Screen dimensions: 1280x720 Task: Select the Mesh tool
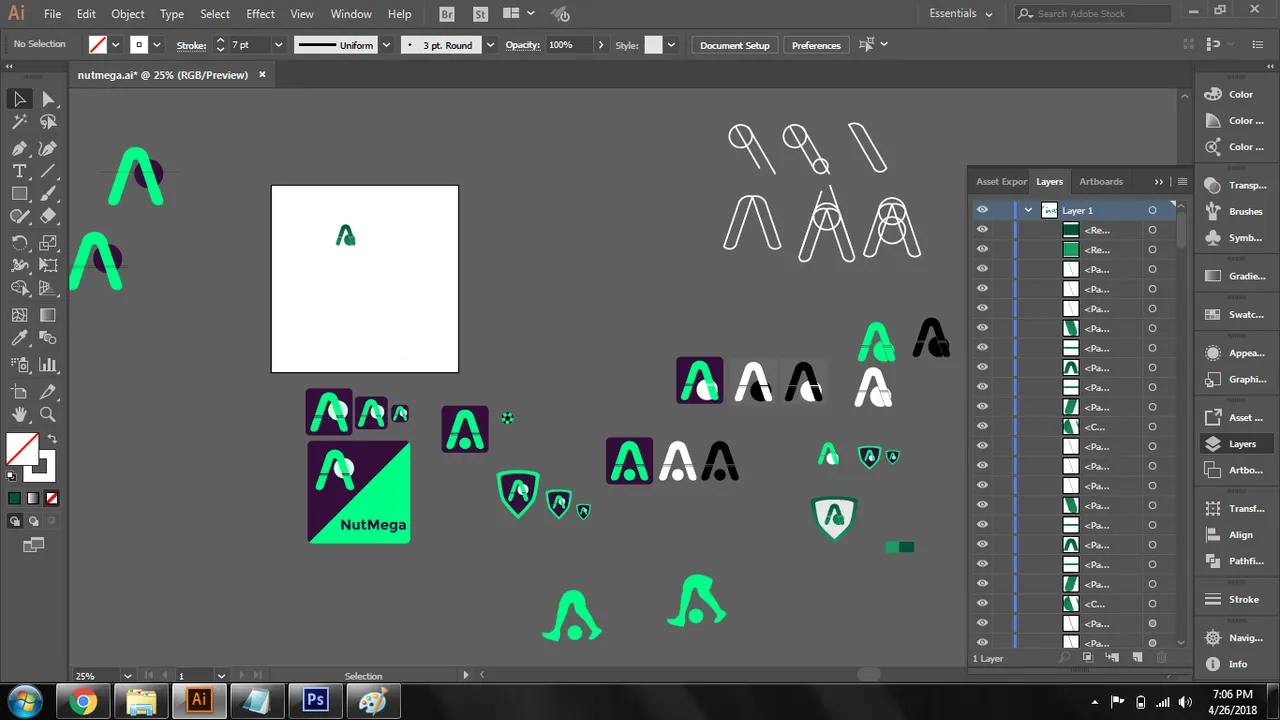pos(19,315)
